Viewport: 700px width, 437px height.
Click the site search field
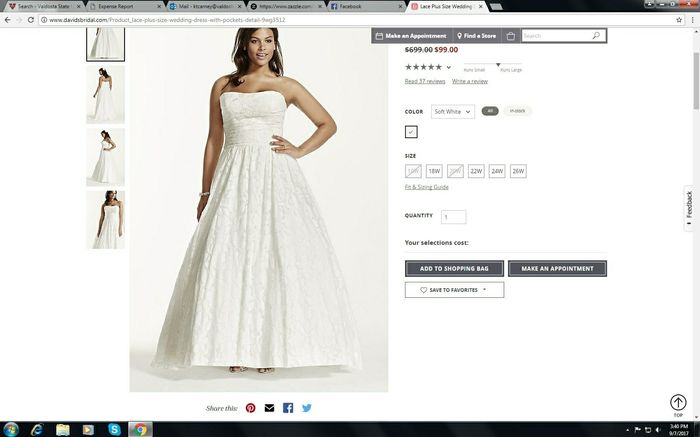pyautogui.click(x=556, y=36)
